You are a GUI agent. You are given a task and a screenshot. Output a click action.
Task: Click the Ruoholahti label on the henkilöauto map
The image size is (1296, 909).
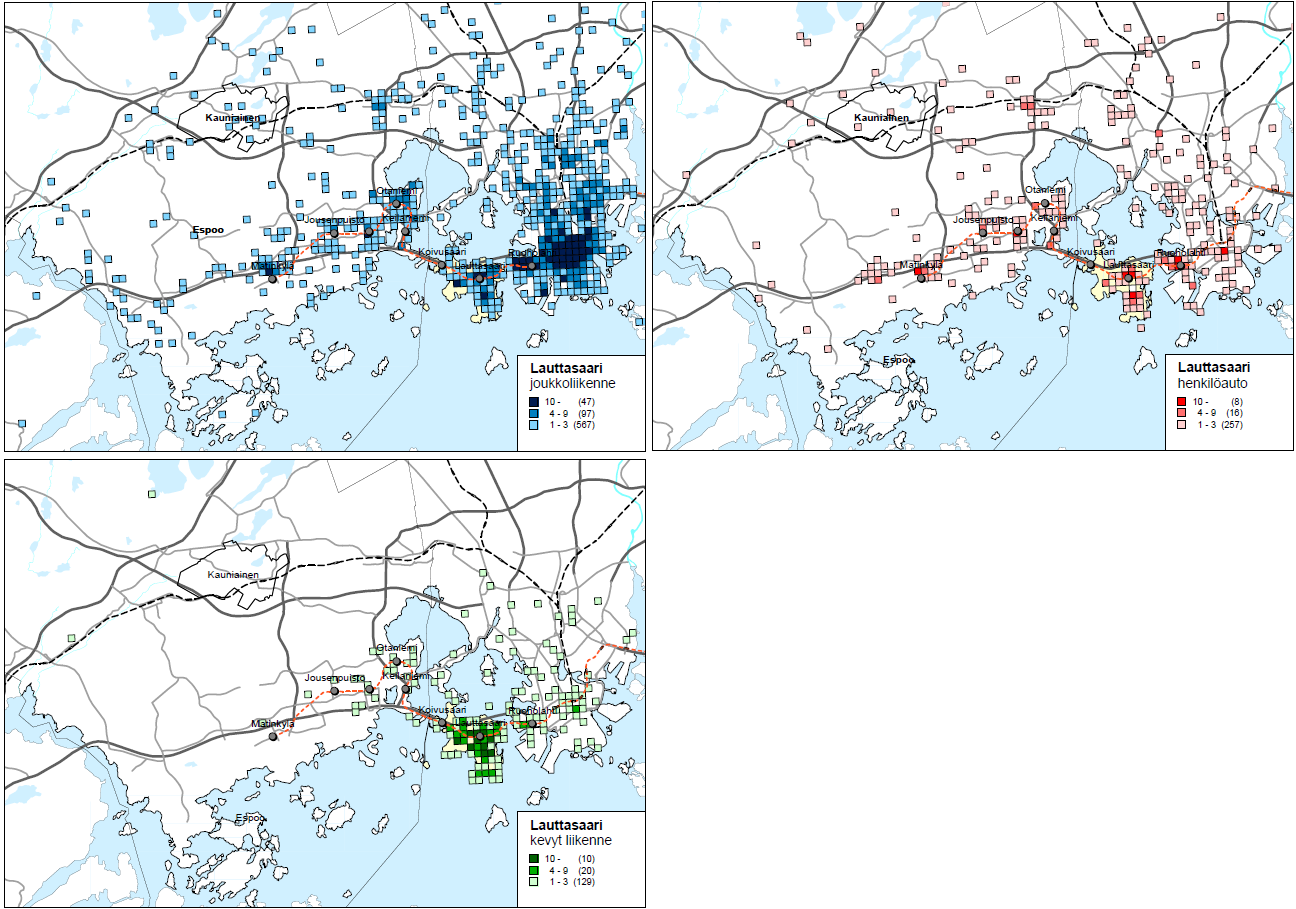[x=1180, y=253]
